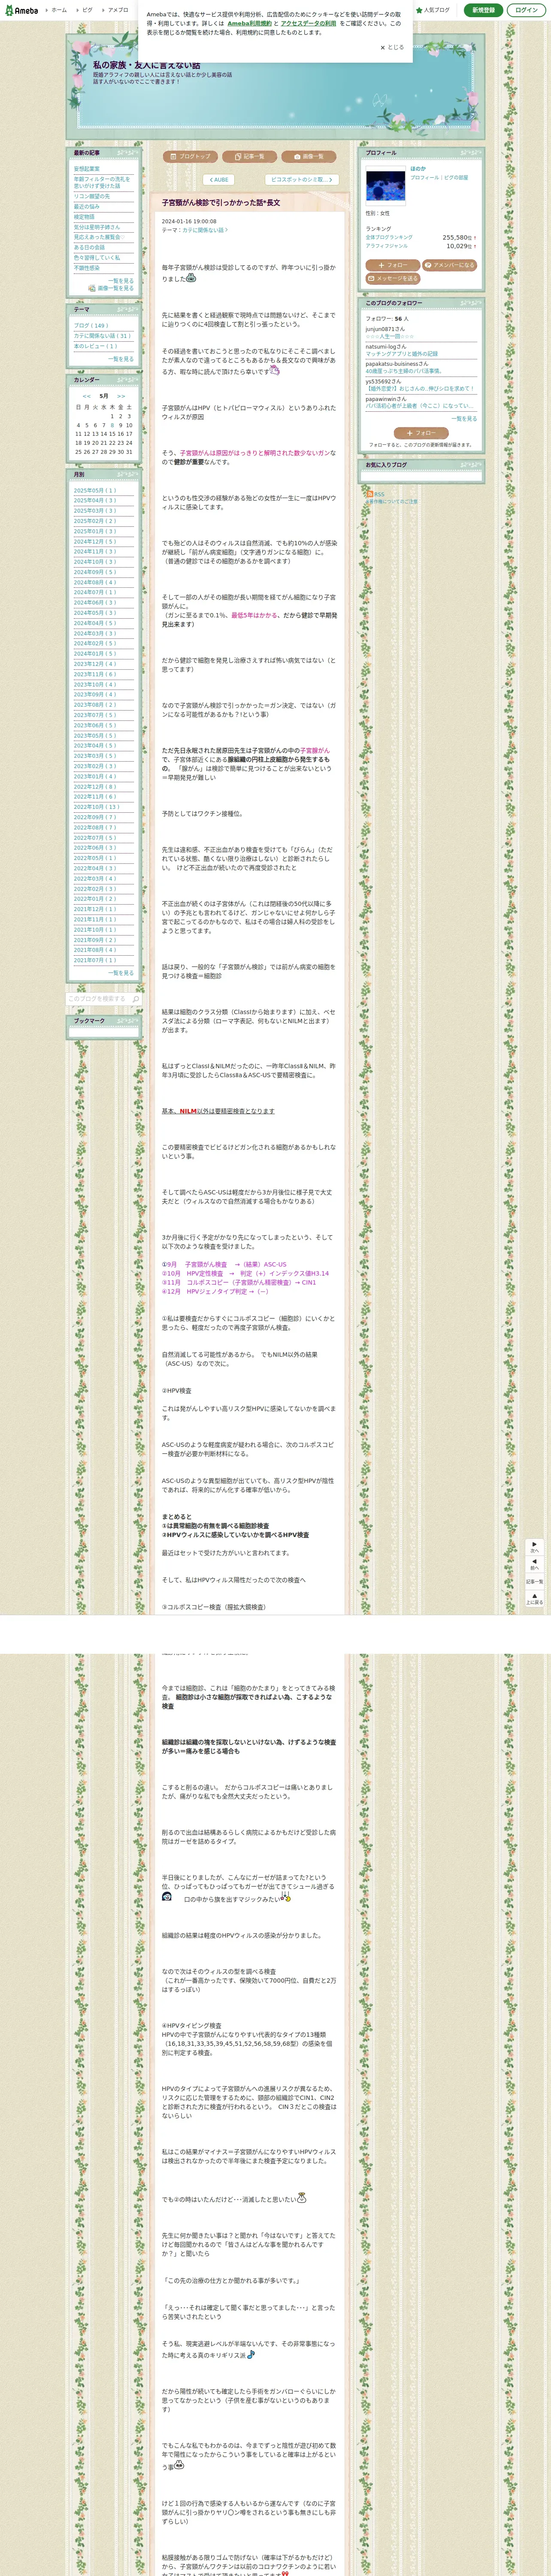Open 一覧を見る in テーマ panel

[120, 359]
